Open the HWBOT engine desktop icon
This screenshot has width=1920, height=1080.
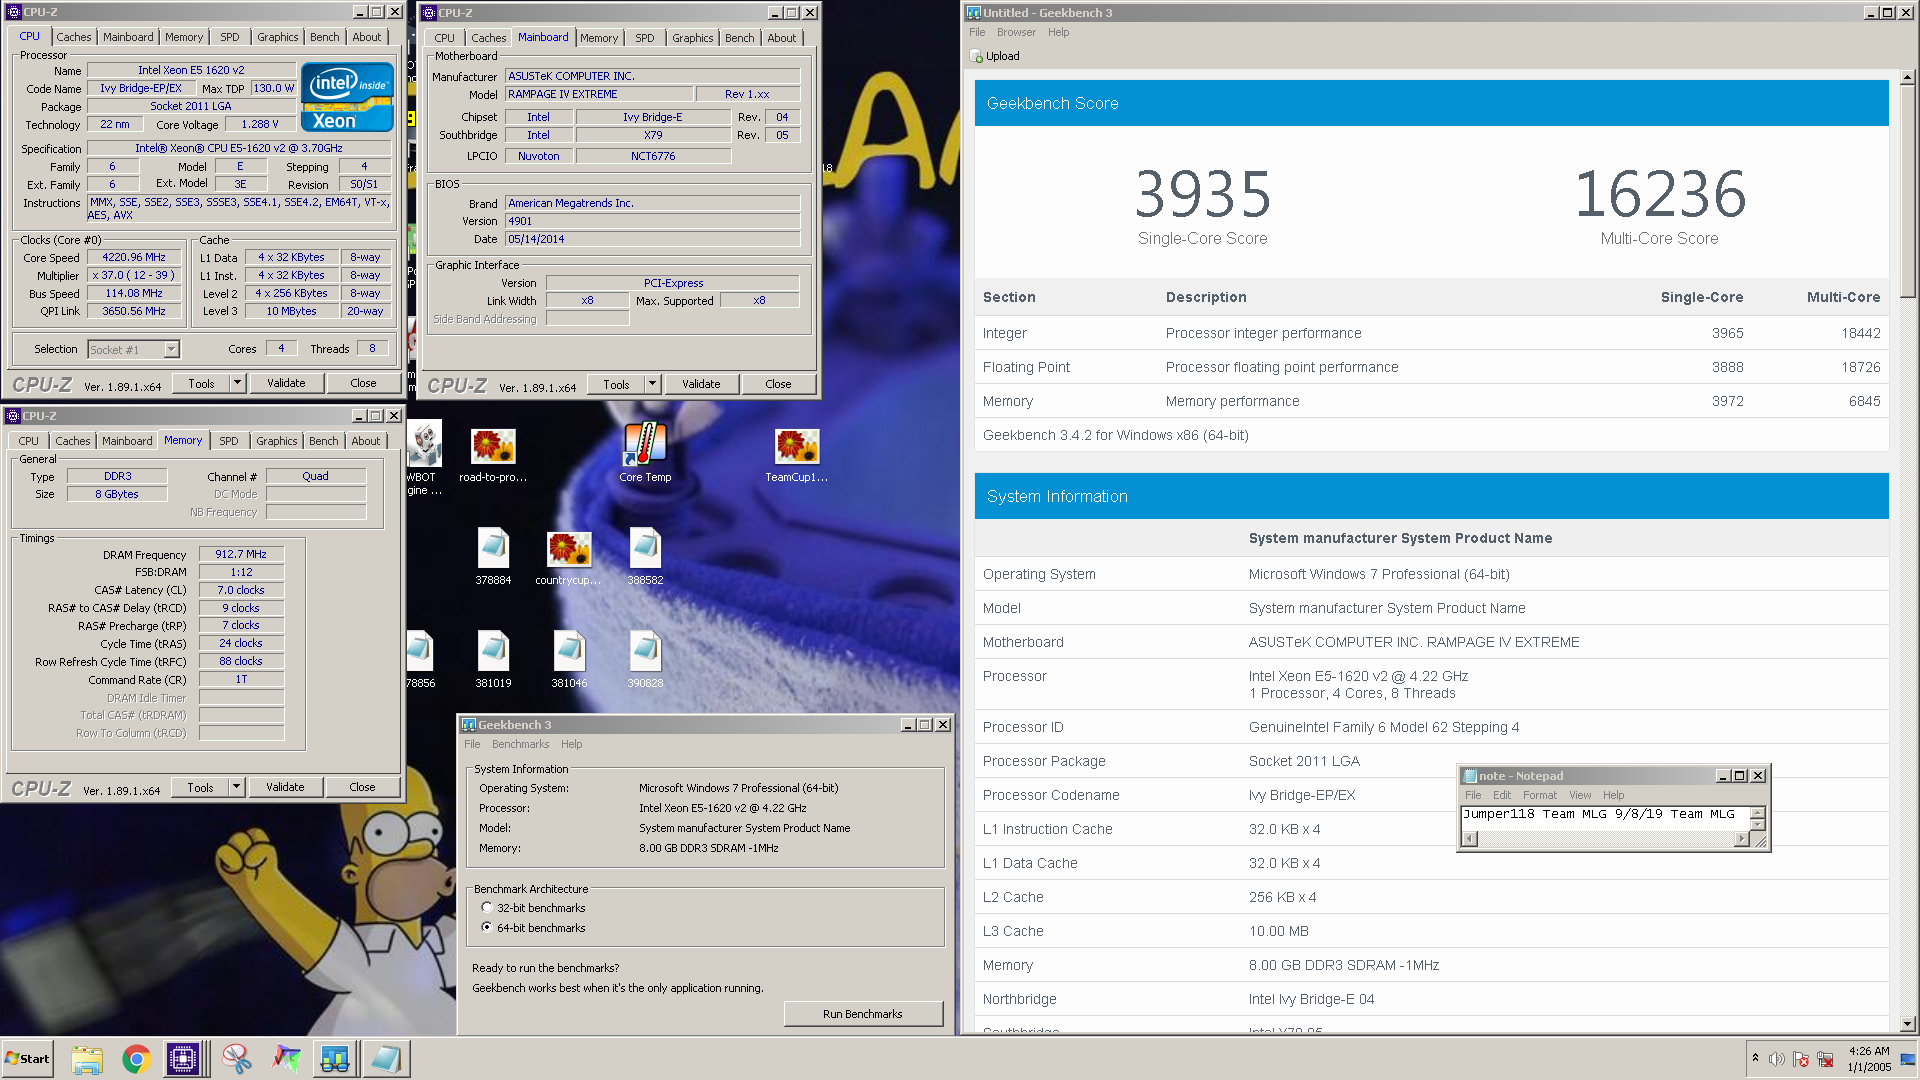pyautogui.click(x=424, y=458)
